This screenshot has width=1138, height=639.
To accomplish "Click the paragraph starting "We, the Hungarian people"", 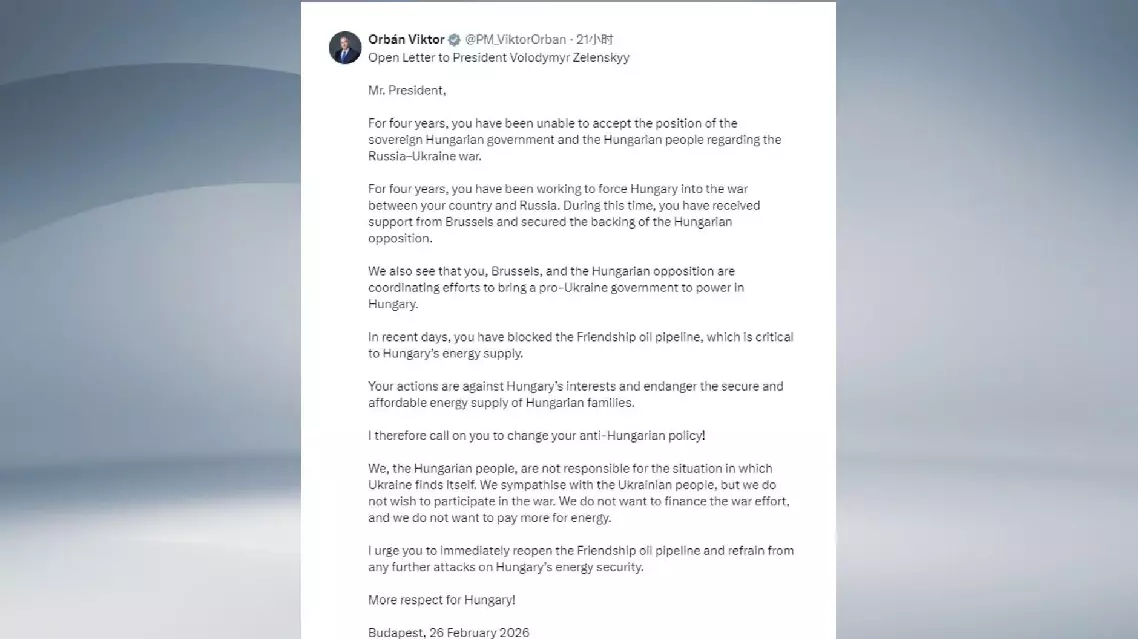I will (578, 493).
